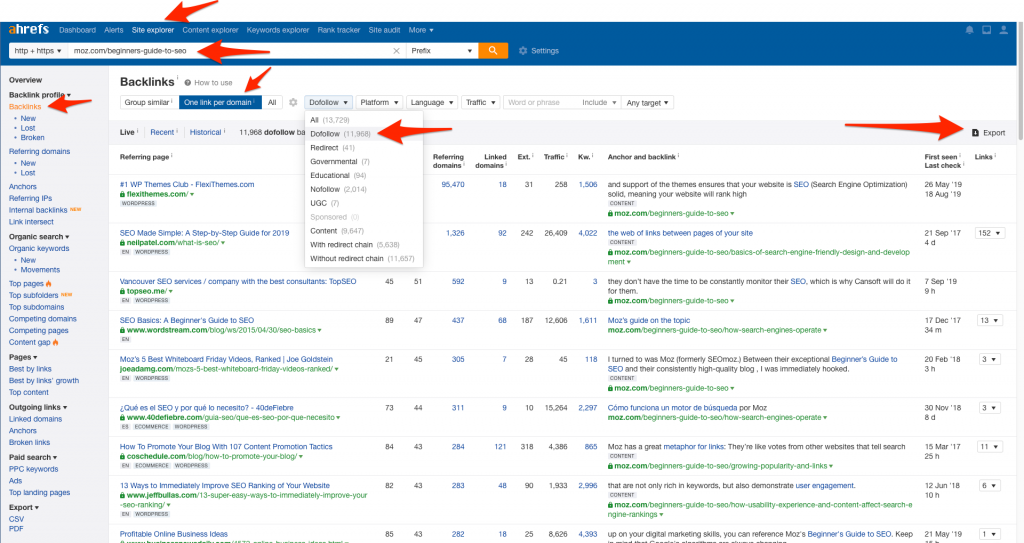Open the notifications bell icon
This screenshot has width=1024, height=543.
[969, 30]
